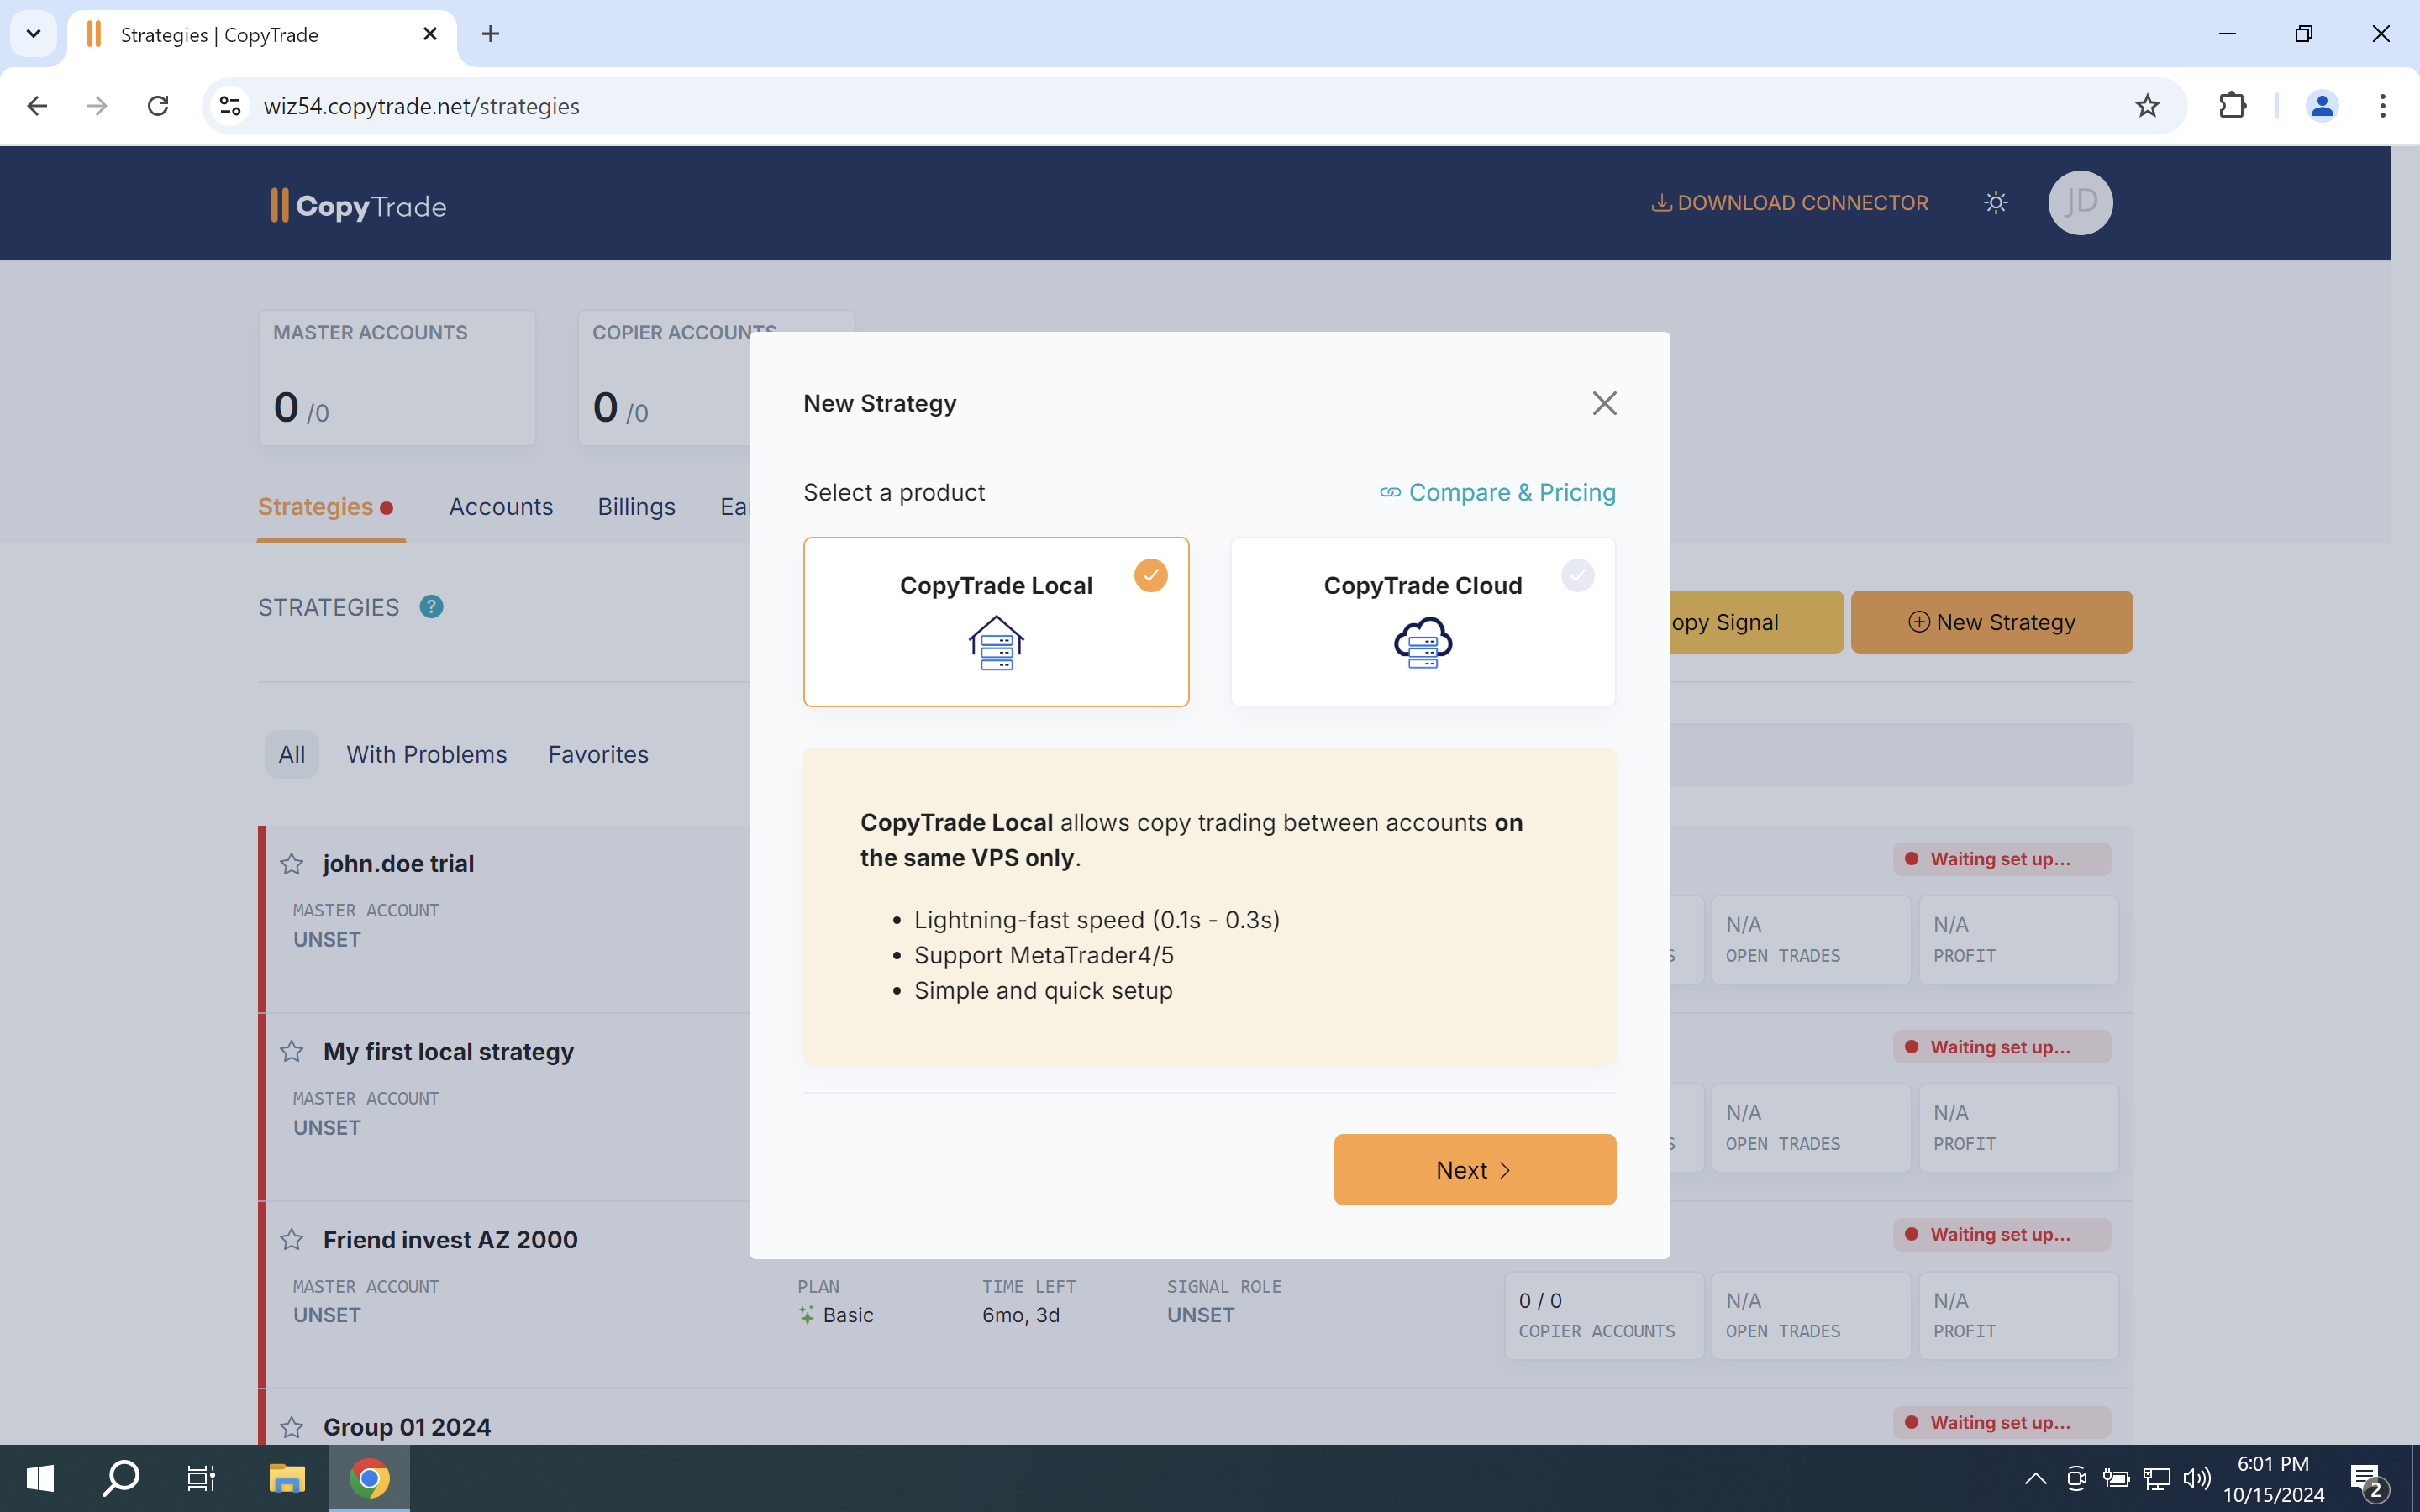Click Waiting set up status for Group 01 2024
2420x1512 pixels.
(x=2001, y=1422)
